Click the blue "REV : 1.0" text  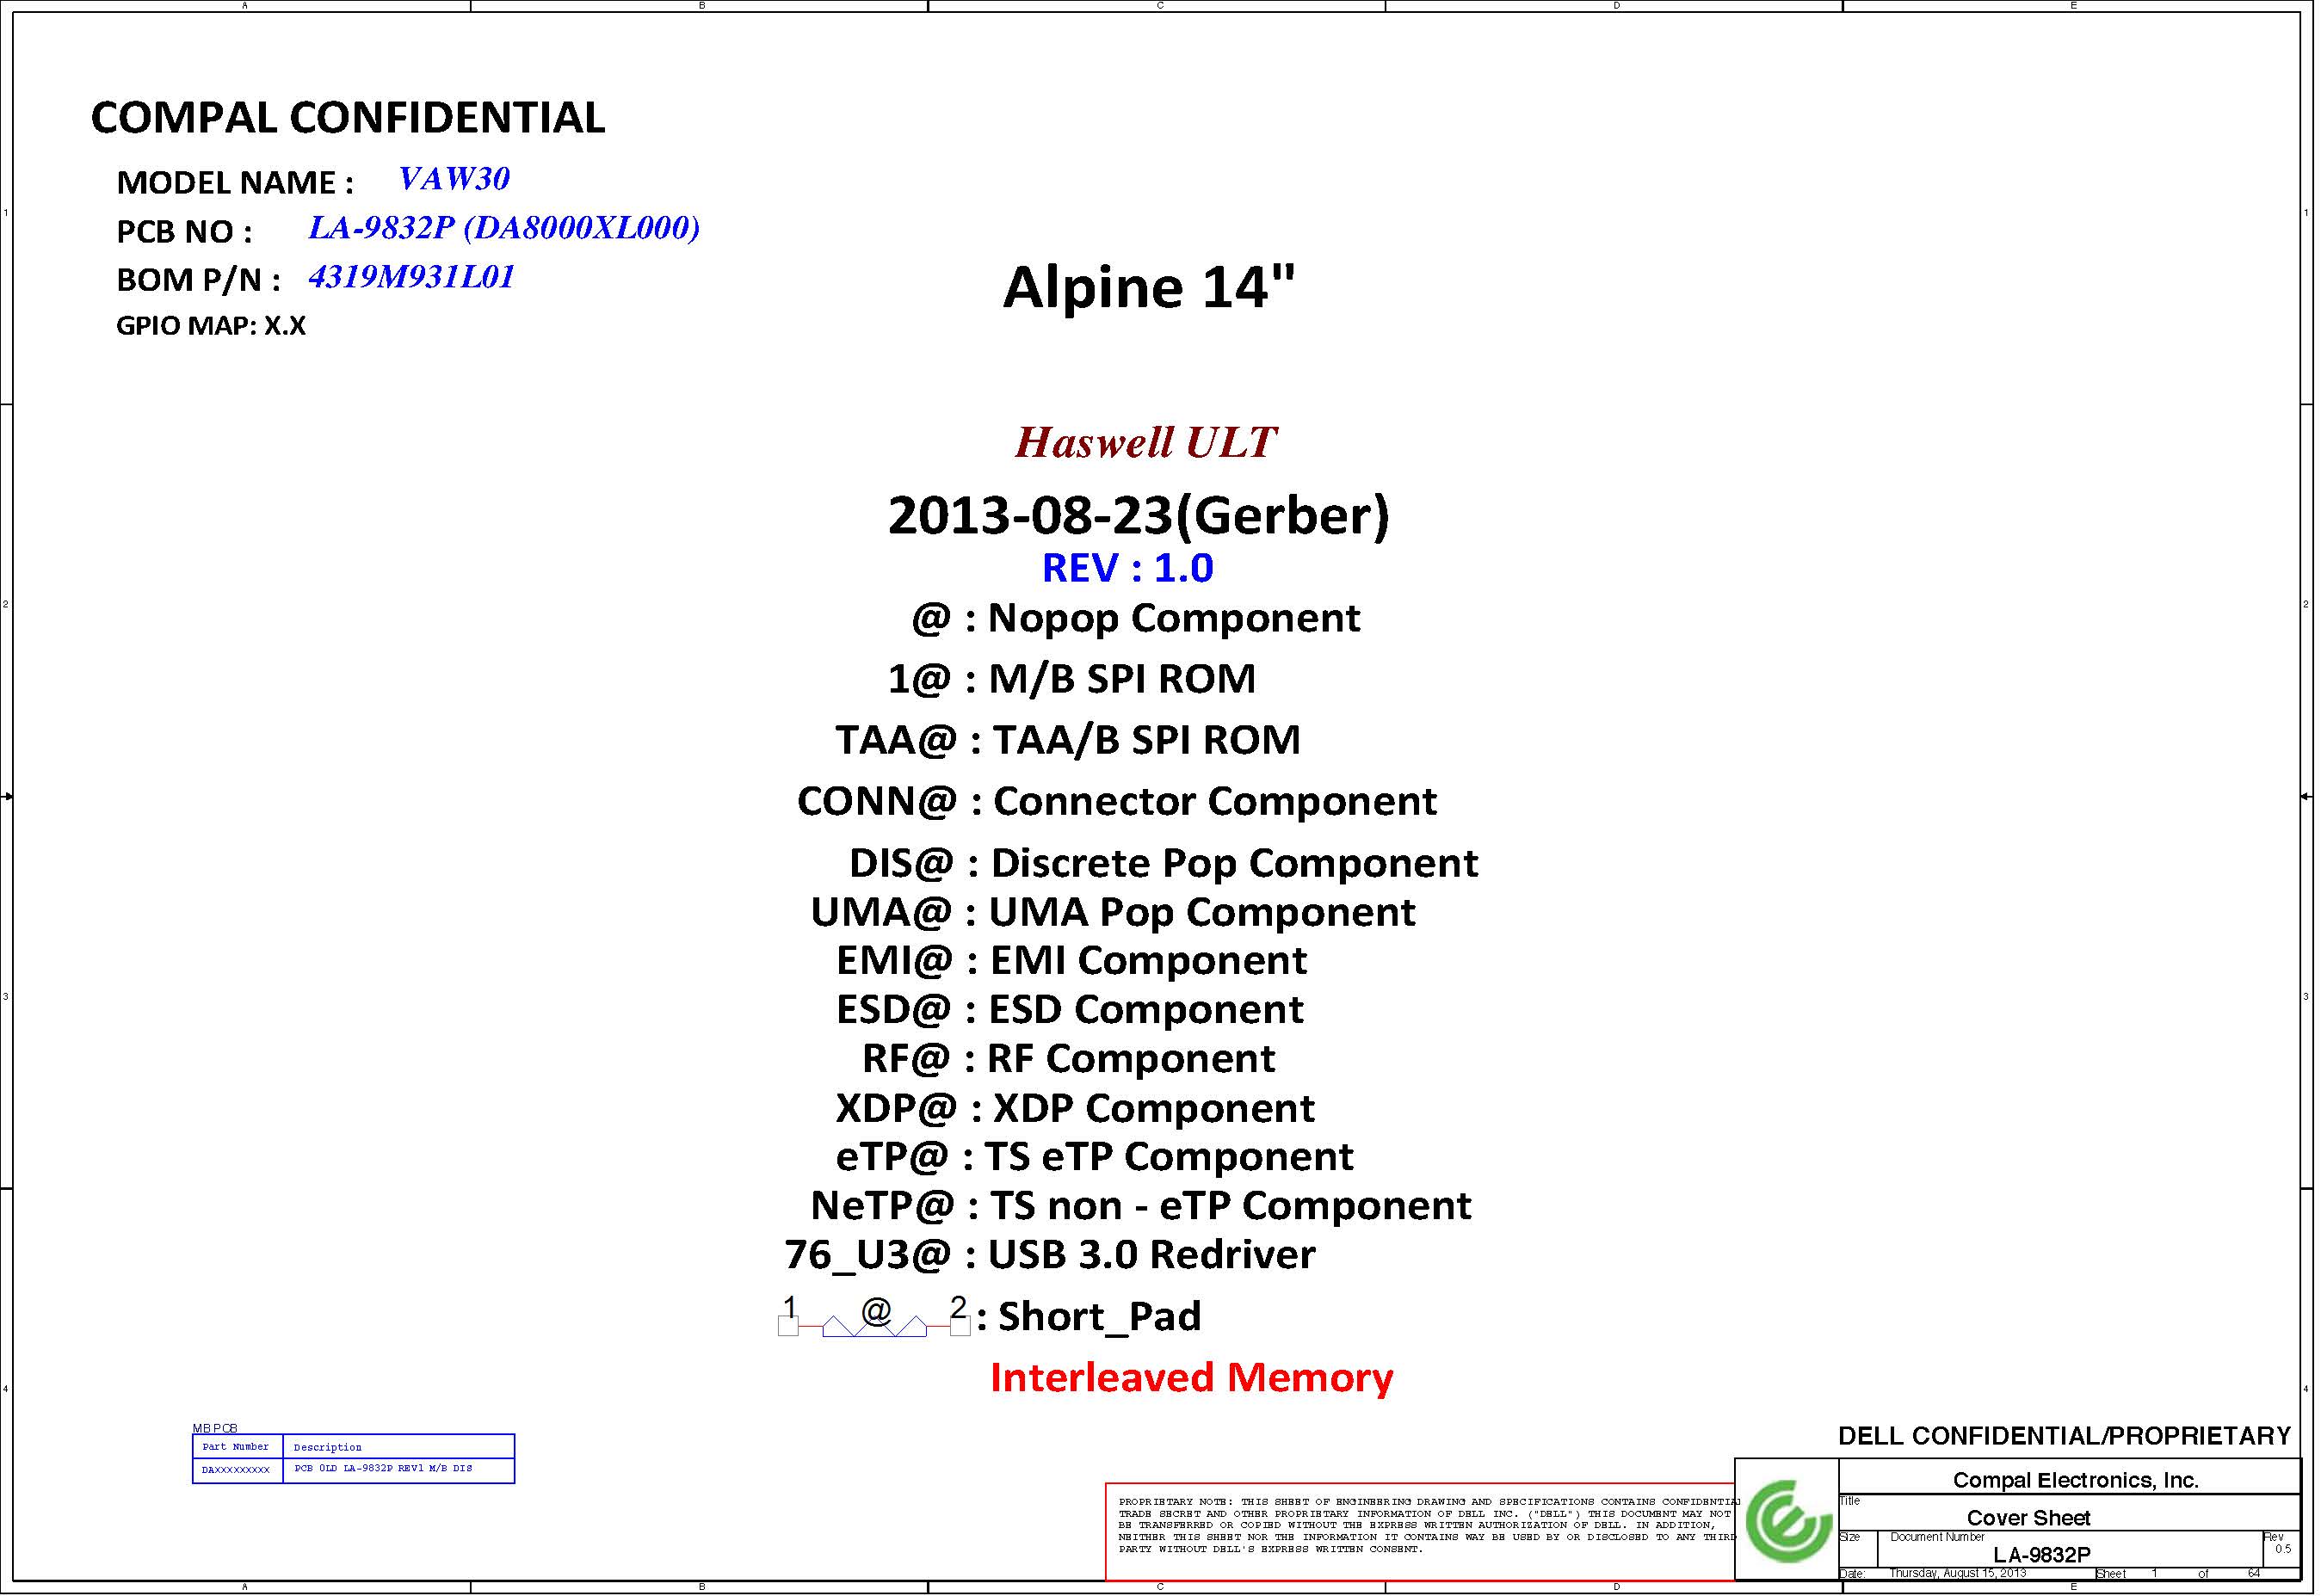pos(1128,568)
